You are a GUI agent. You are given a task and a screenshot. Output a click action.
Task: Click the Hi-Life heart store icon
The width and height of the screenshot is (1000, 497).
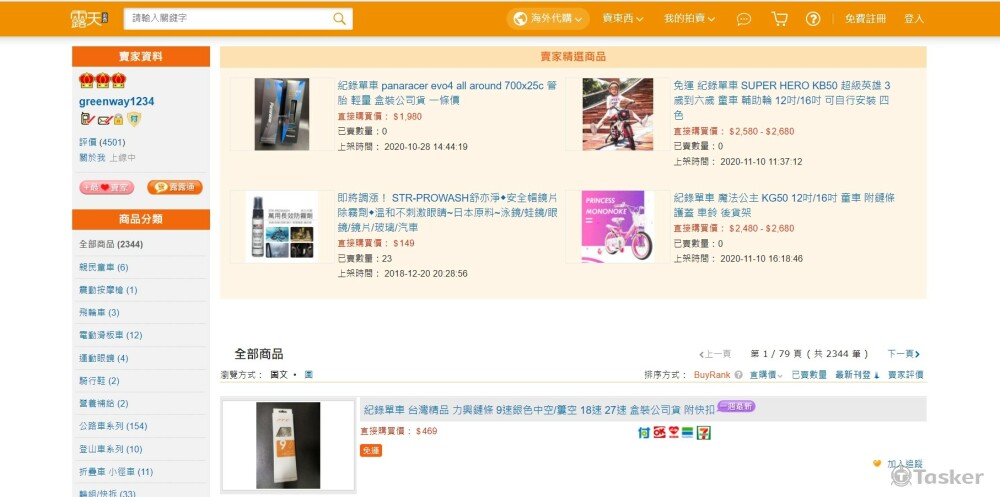tap(673, 433)
